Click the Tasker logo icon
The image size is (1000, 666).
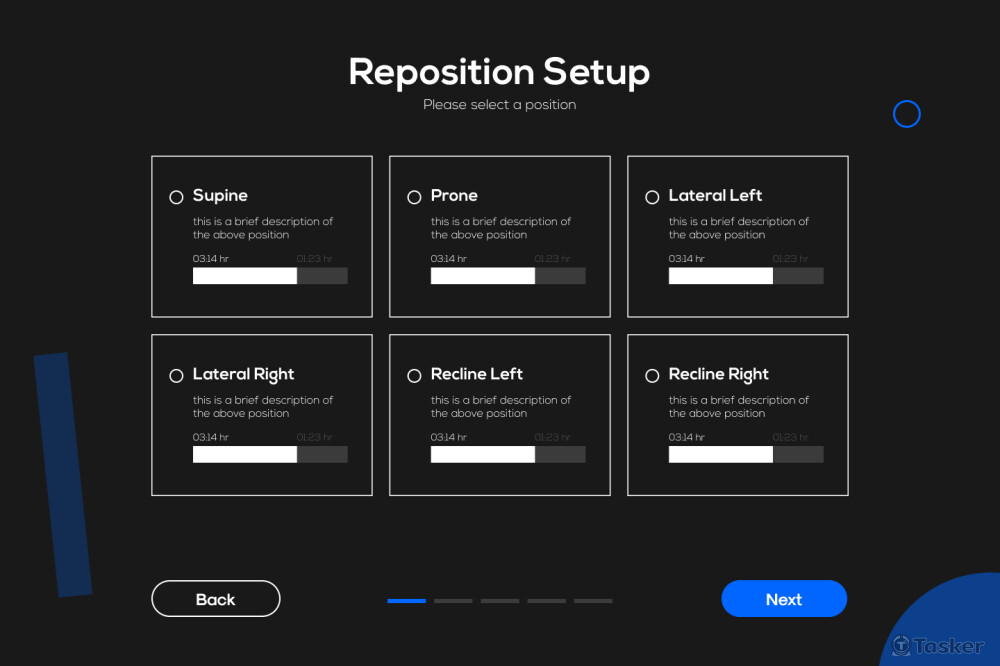click(902, 646)
